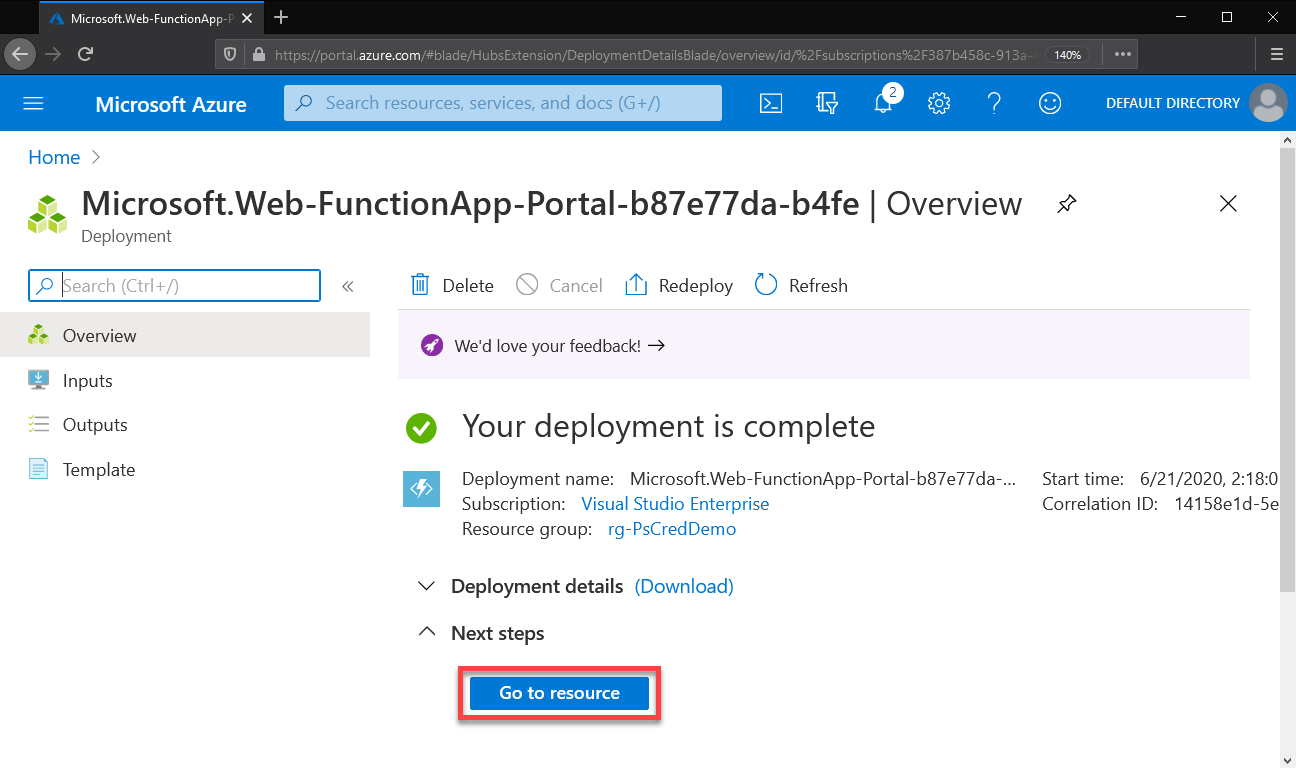Image resolution: width=1296 pixels, height=768 pixels.
Task: Click the deployment cubes icon beside title
Action: (47, 213)
